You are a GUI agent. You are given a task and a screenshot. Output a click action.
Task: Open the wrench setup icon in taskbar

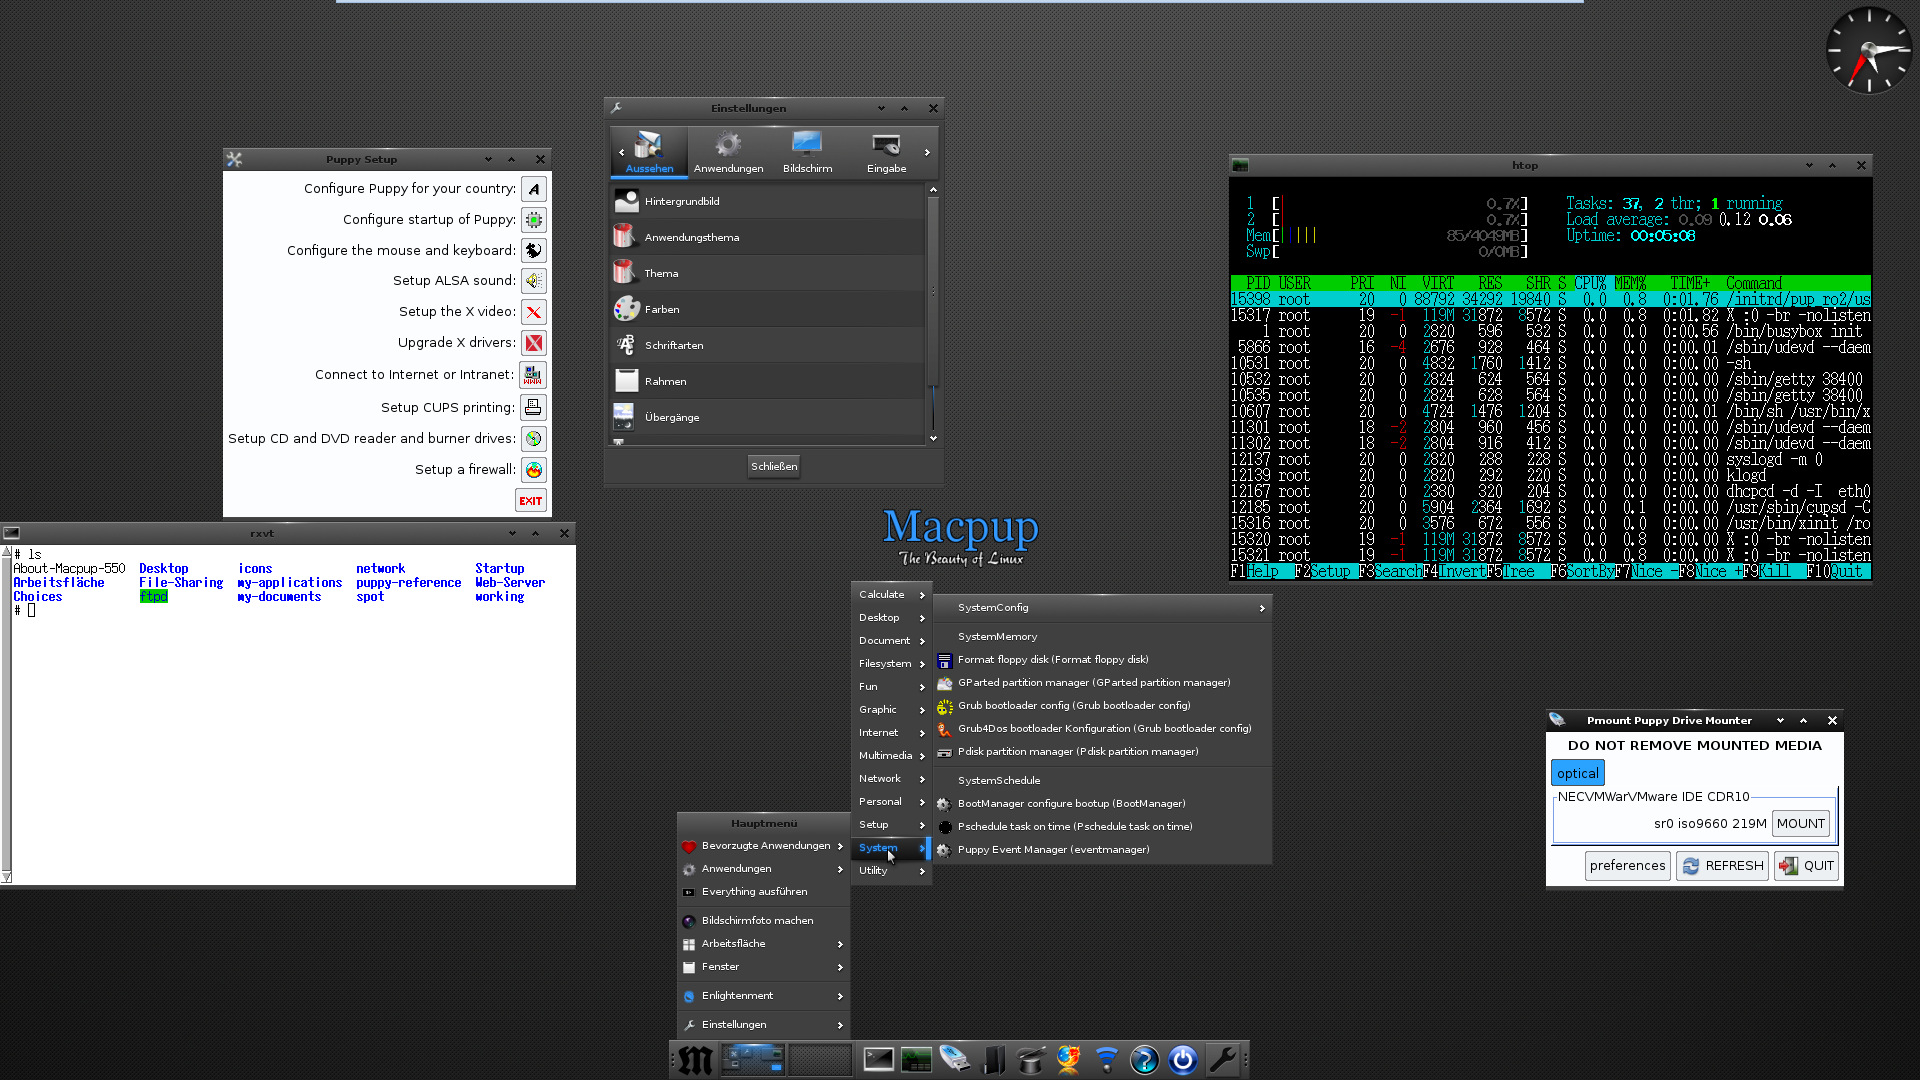pos(1224,1059)
